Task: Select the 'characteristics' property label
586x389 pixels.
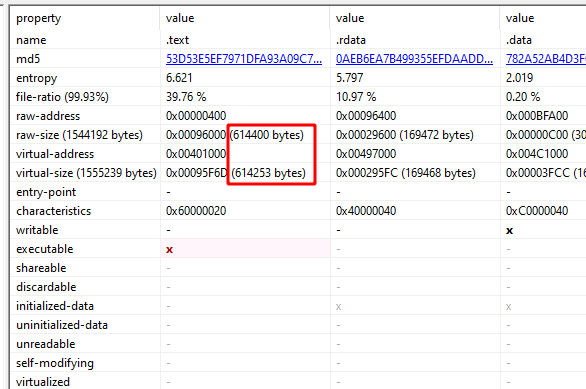Action: point(53,211)
